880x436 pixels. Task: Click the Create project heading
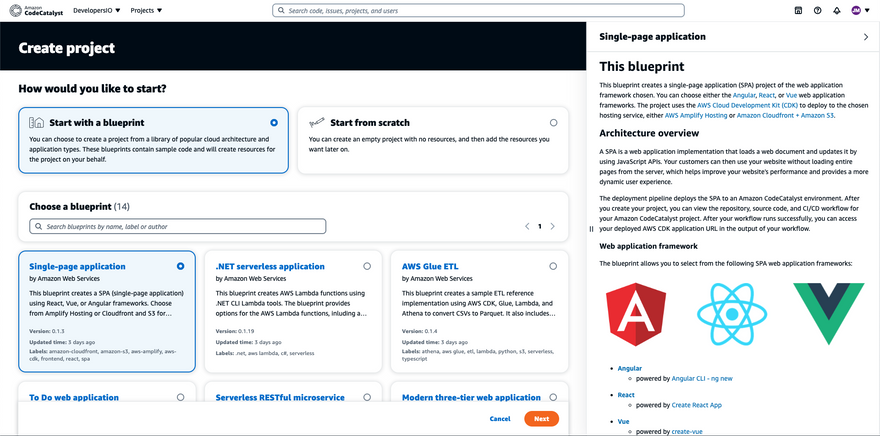coord(67,48)
